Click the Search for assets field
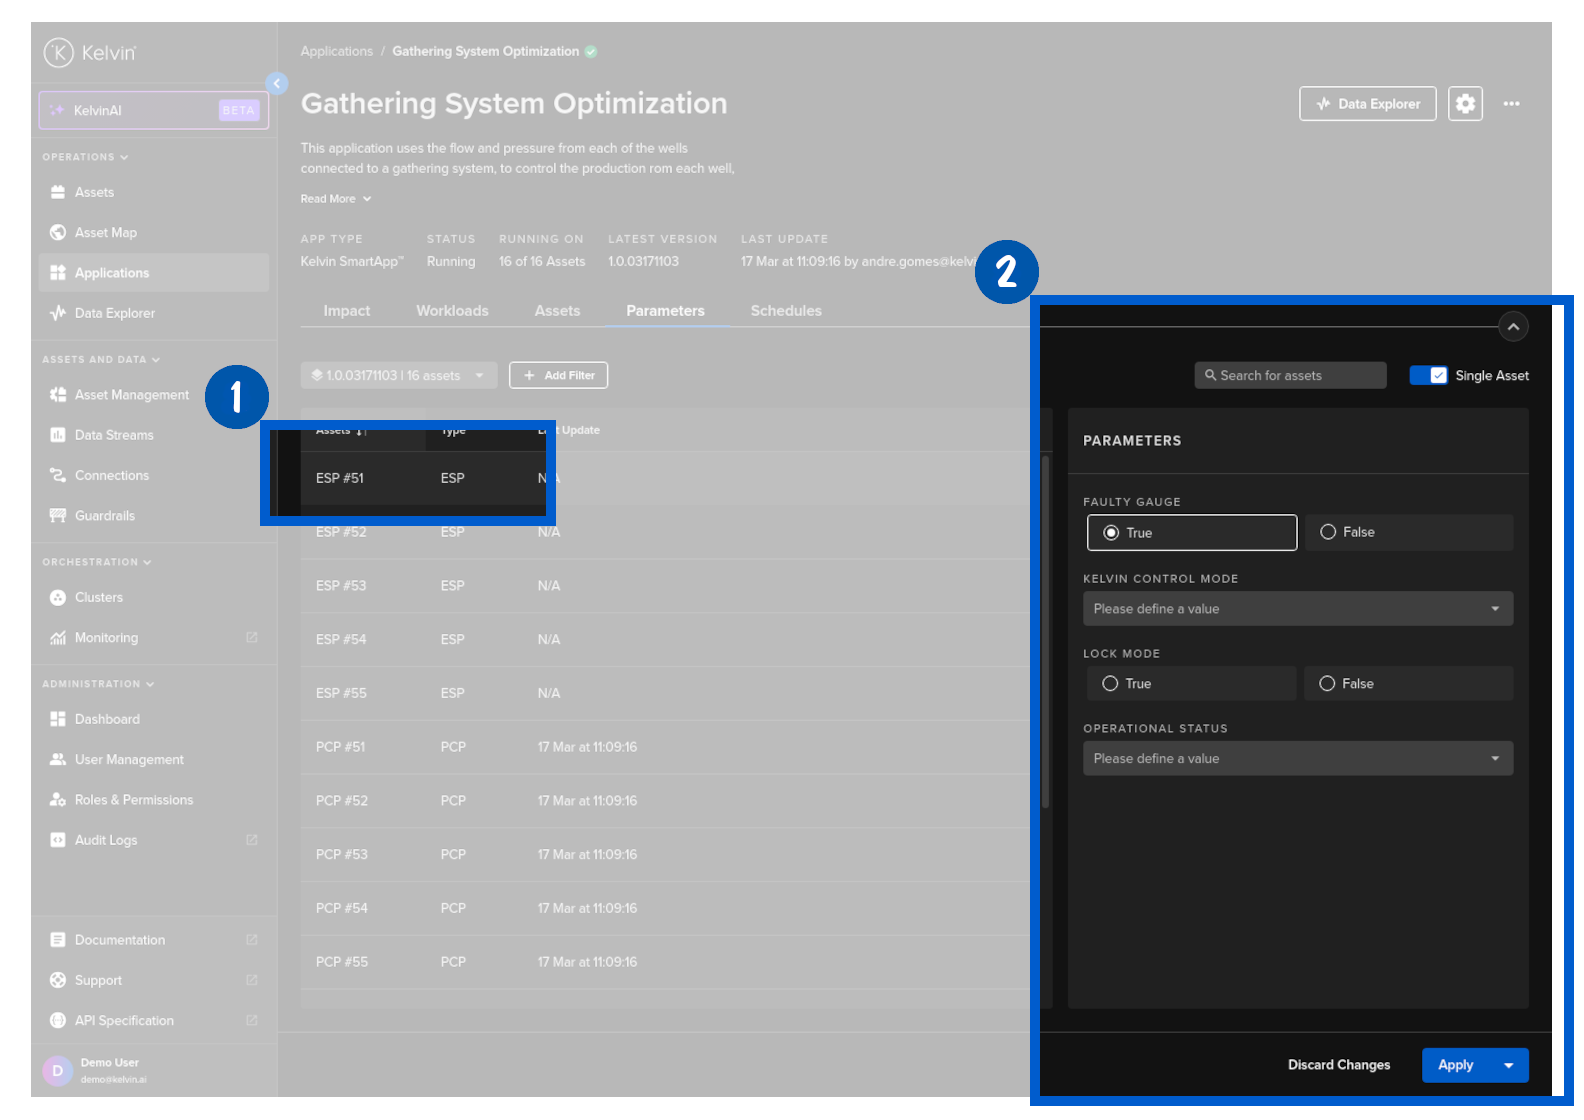The width and height of the screenshot is (1584, 1120). coord(1290,376)
